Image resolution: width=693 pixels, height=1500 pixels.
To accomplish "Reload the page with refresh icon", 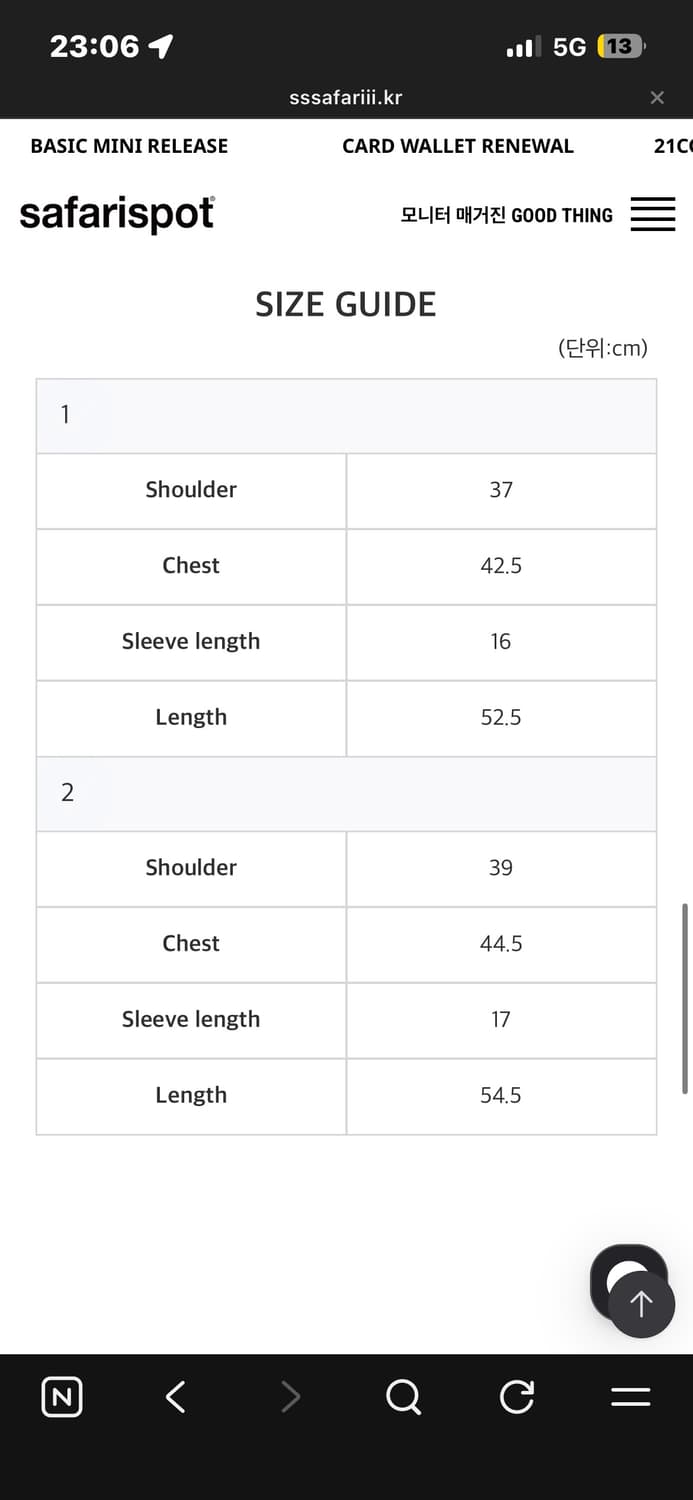I will 517,1397.
